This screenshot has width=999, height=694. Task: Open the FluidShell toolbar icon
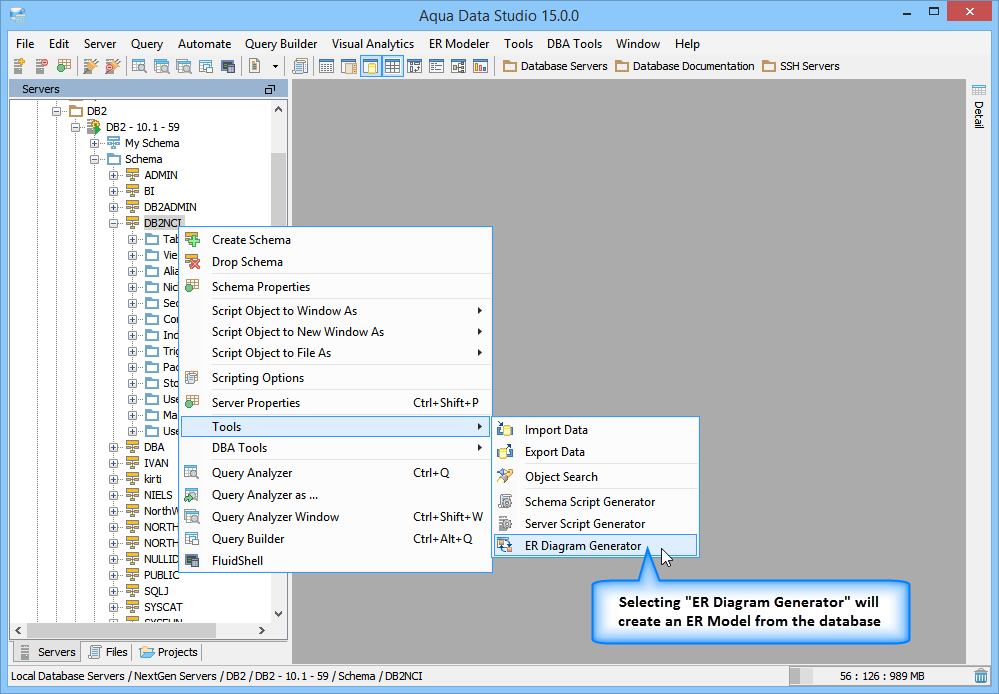point(228,66)
